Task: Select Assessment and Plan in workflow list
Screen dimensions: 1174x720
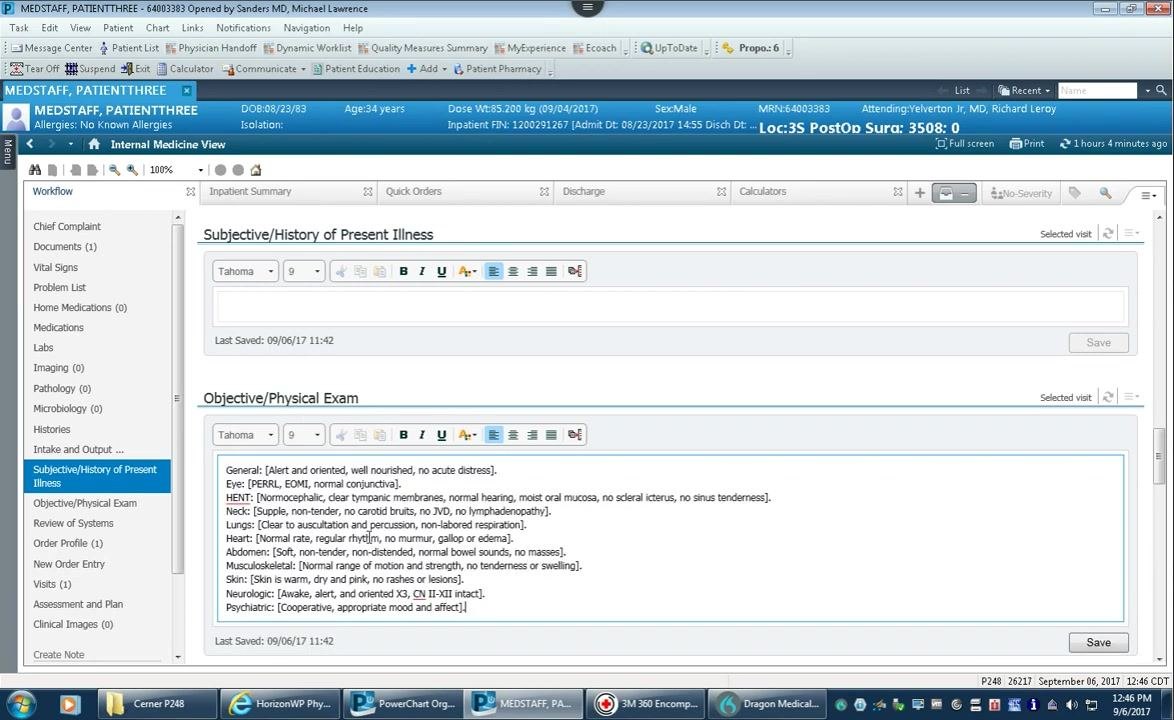Action: [78, 604]
